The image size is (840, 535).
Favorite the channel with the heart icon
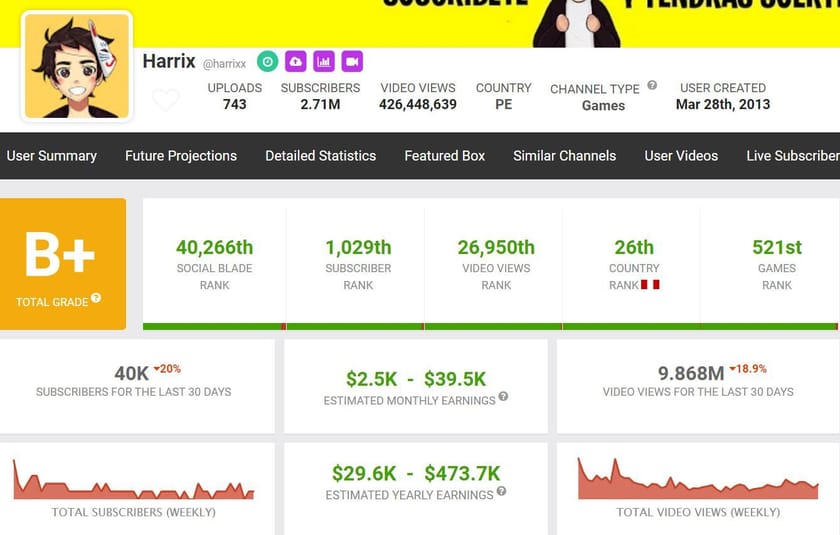(x=166, y=100)
